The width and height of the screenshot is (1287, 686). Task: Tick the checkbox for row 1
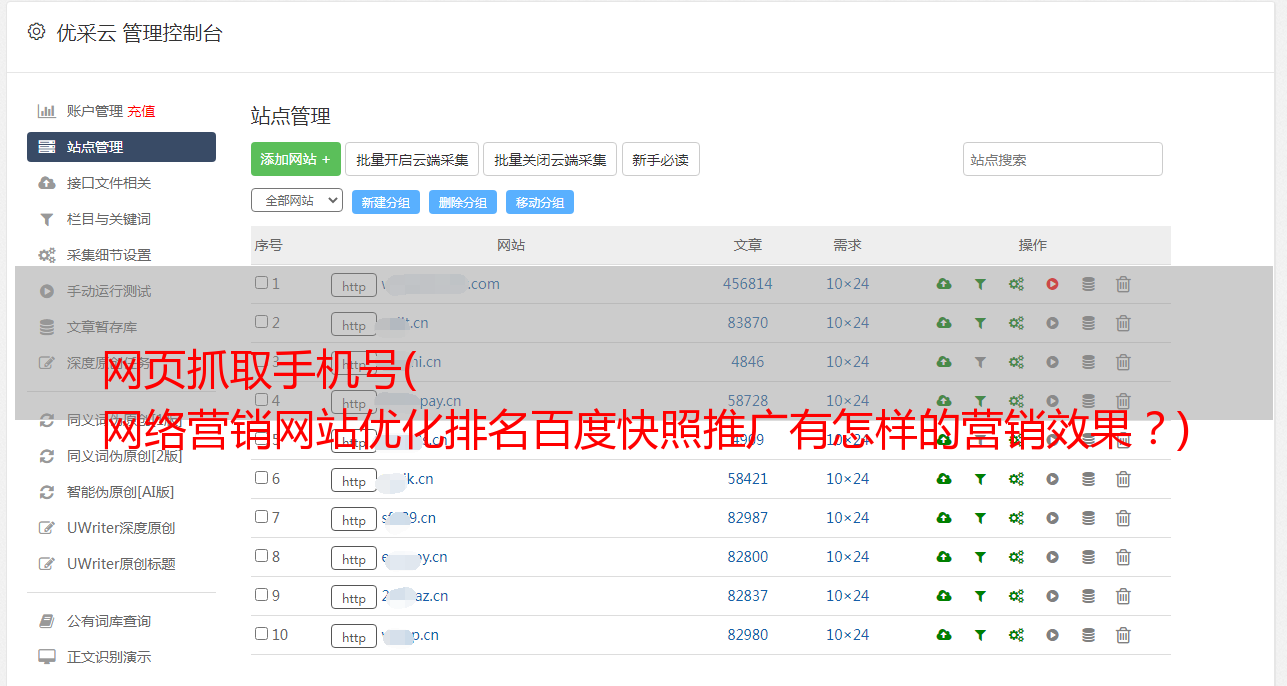point(261,283)
